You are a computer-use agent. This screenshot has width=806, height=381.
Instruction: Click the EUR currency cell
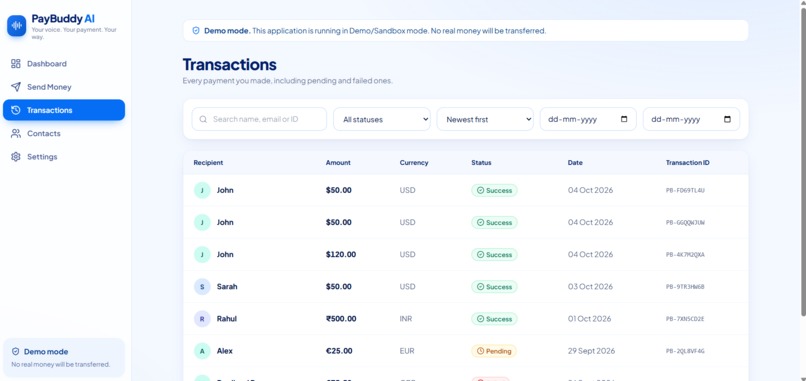coord(407,351)
